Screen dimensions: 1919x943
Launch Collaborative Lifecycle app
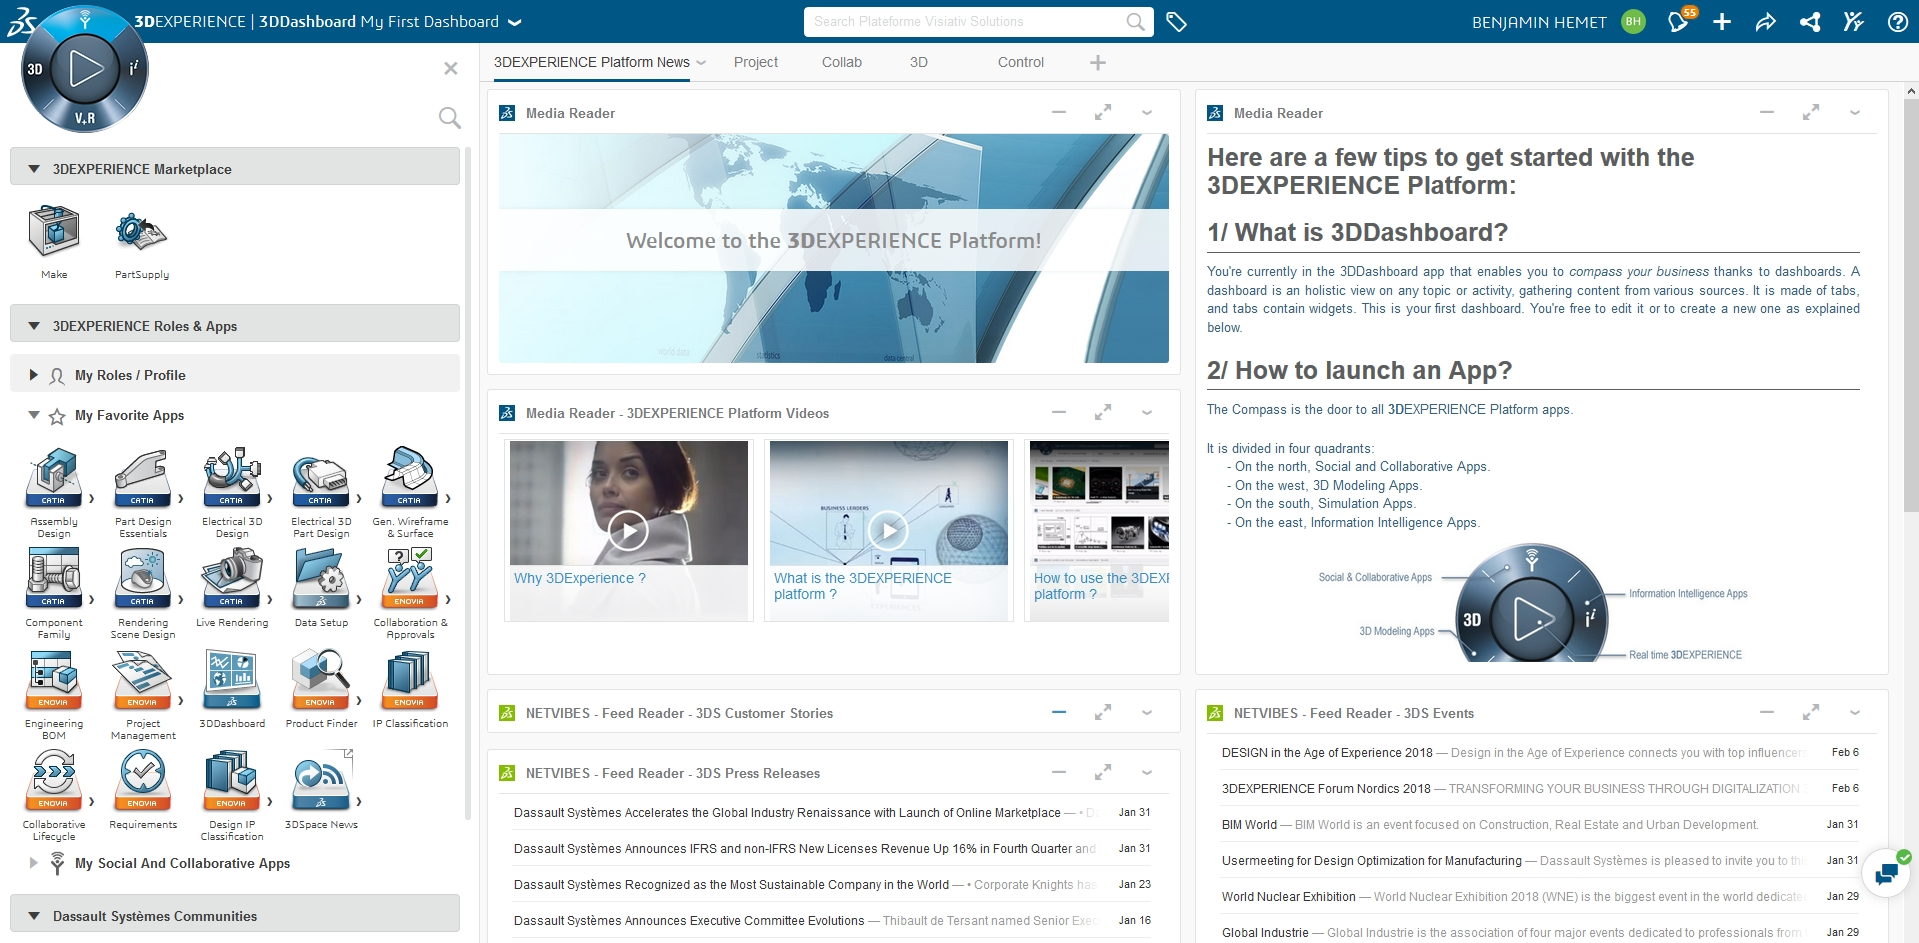tap(53, 781)
